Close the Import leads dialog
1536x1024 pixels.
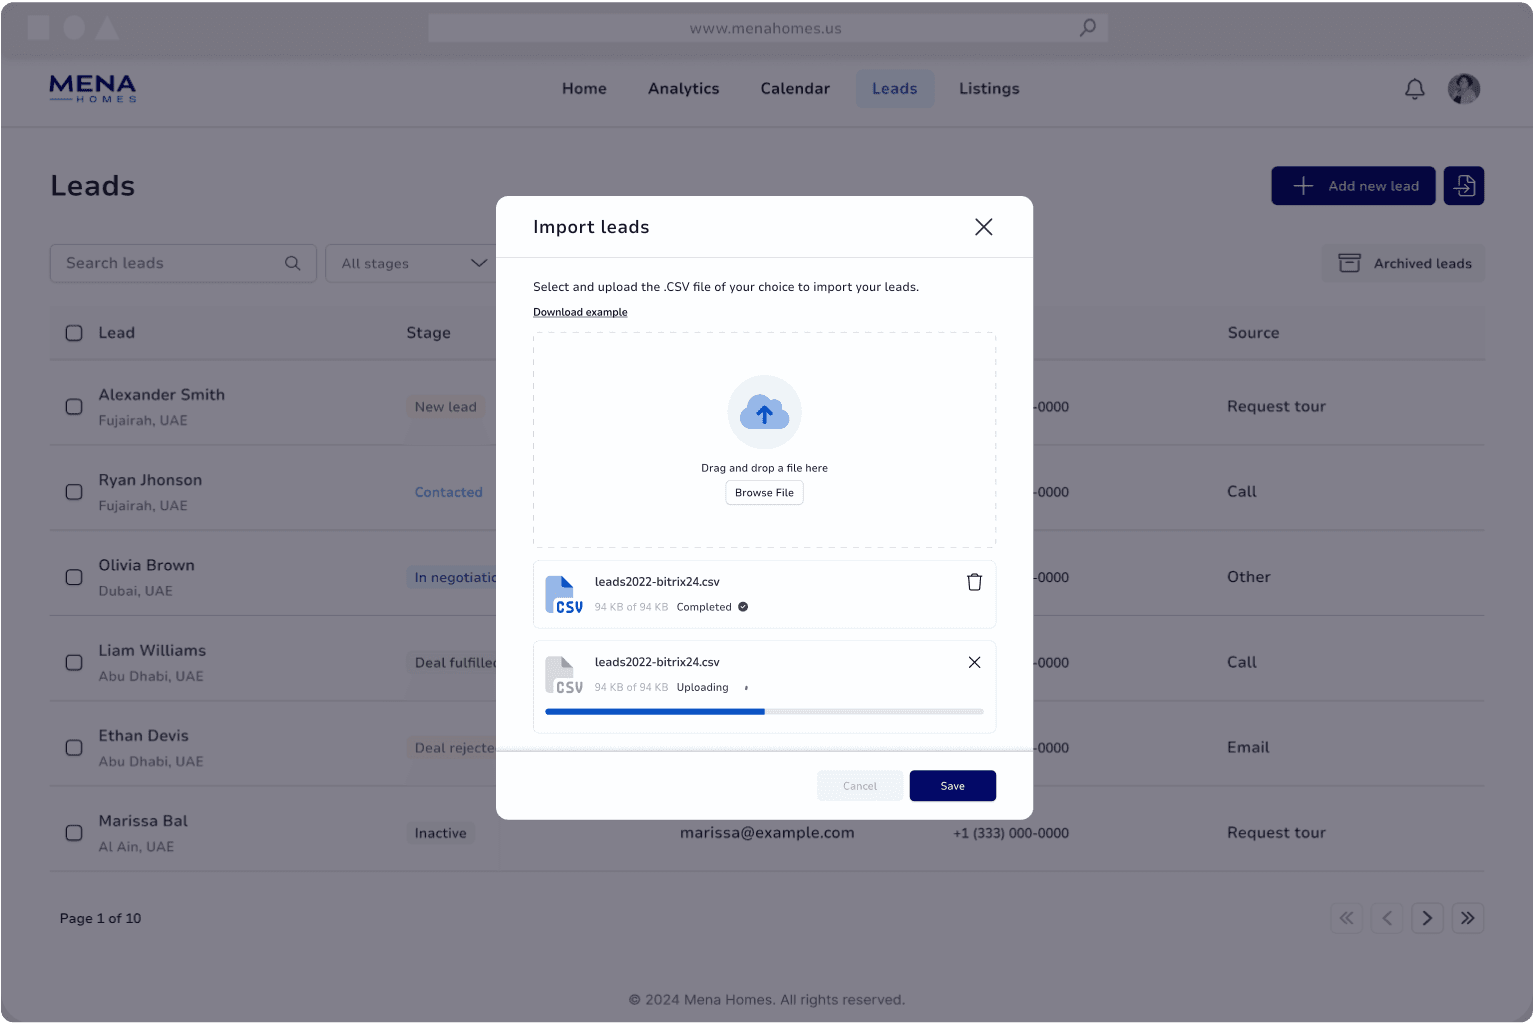tap(983, 227)
